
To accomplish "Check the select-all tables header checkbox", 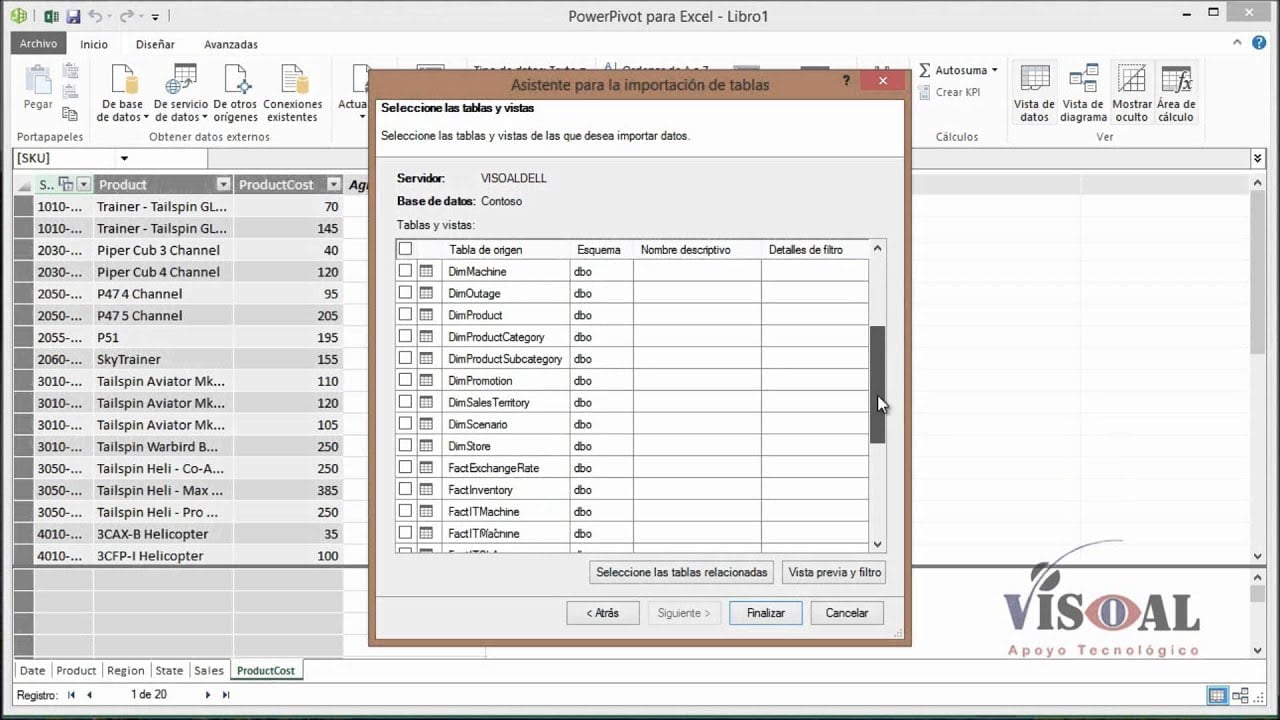I will pos(405,249).
